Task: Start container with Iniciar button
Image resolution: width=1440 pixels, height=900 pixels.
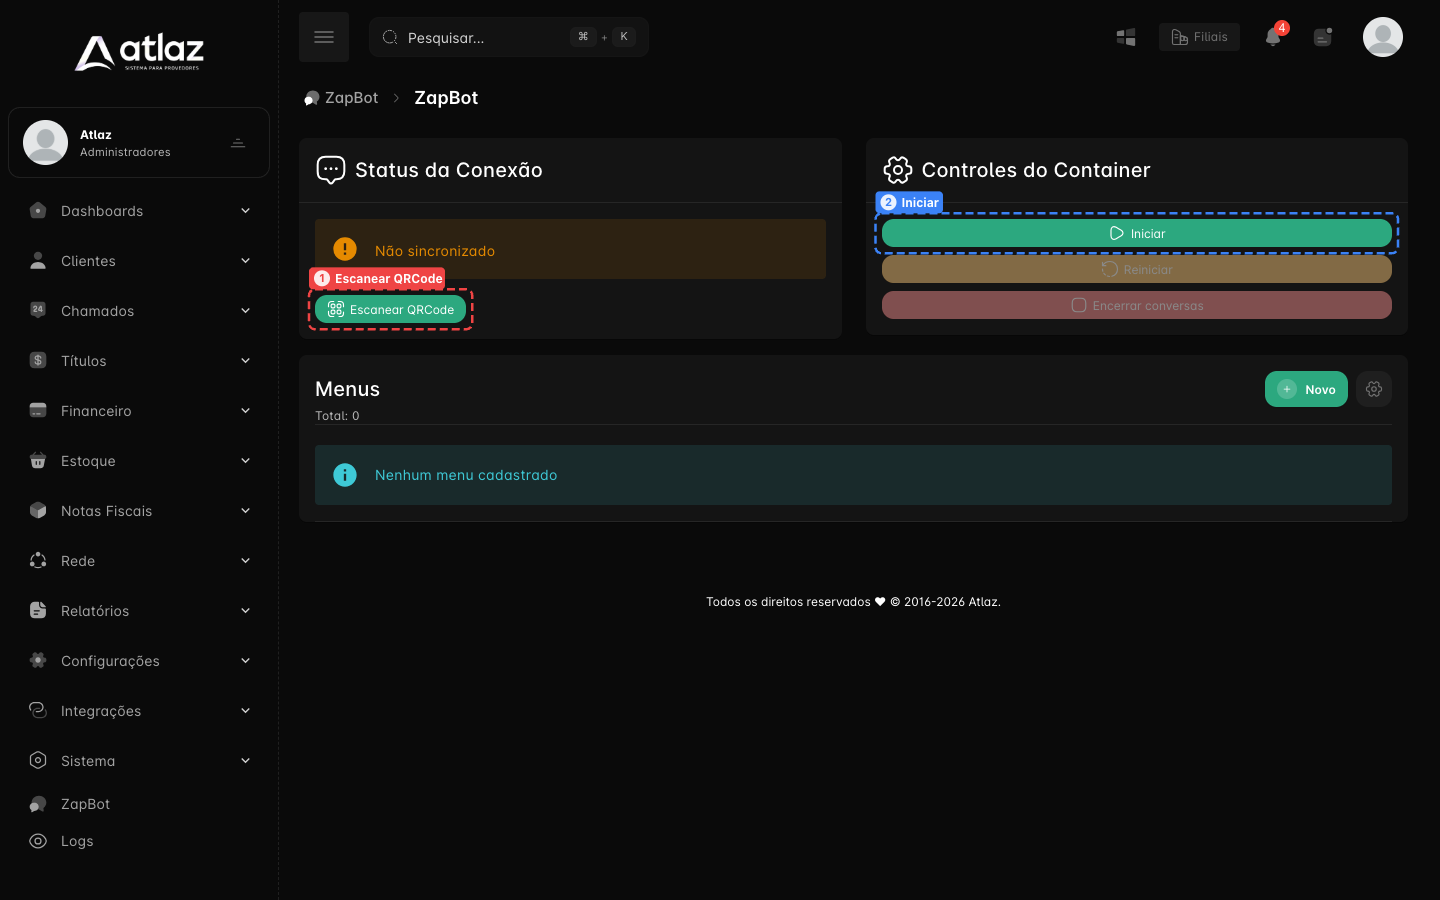Action: (1137, 233)
